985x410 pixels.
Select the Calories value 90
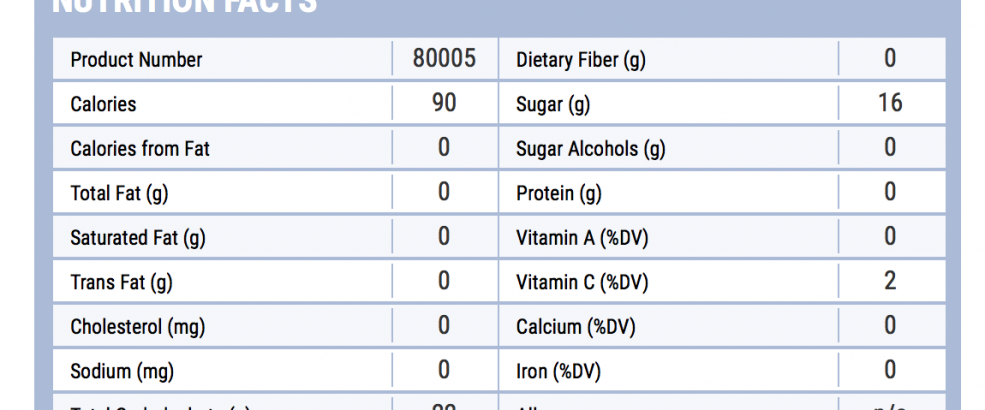pos(444,103)
